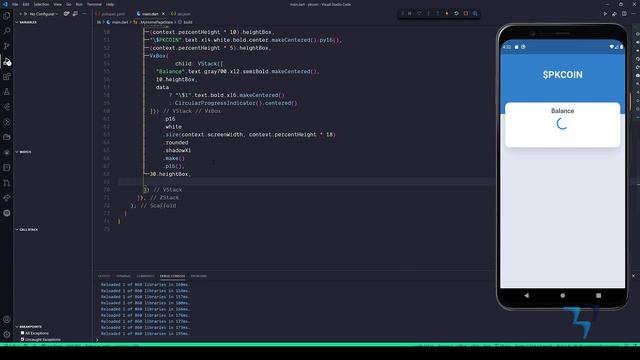The width and height of the screenshot is (640, 360).
Task: Open the Debug Console icon in sidebar header
Action: tap(75, 14)
